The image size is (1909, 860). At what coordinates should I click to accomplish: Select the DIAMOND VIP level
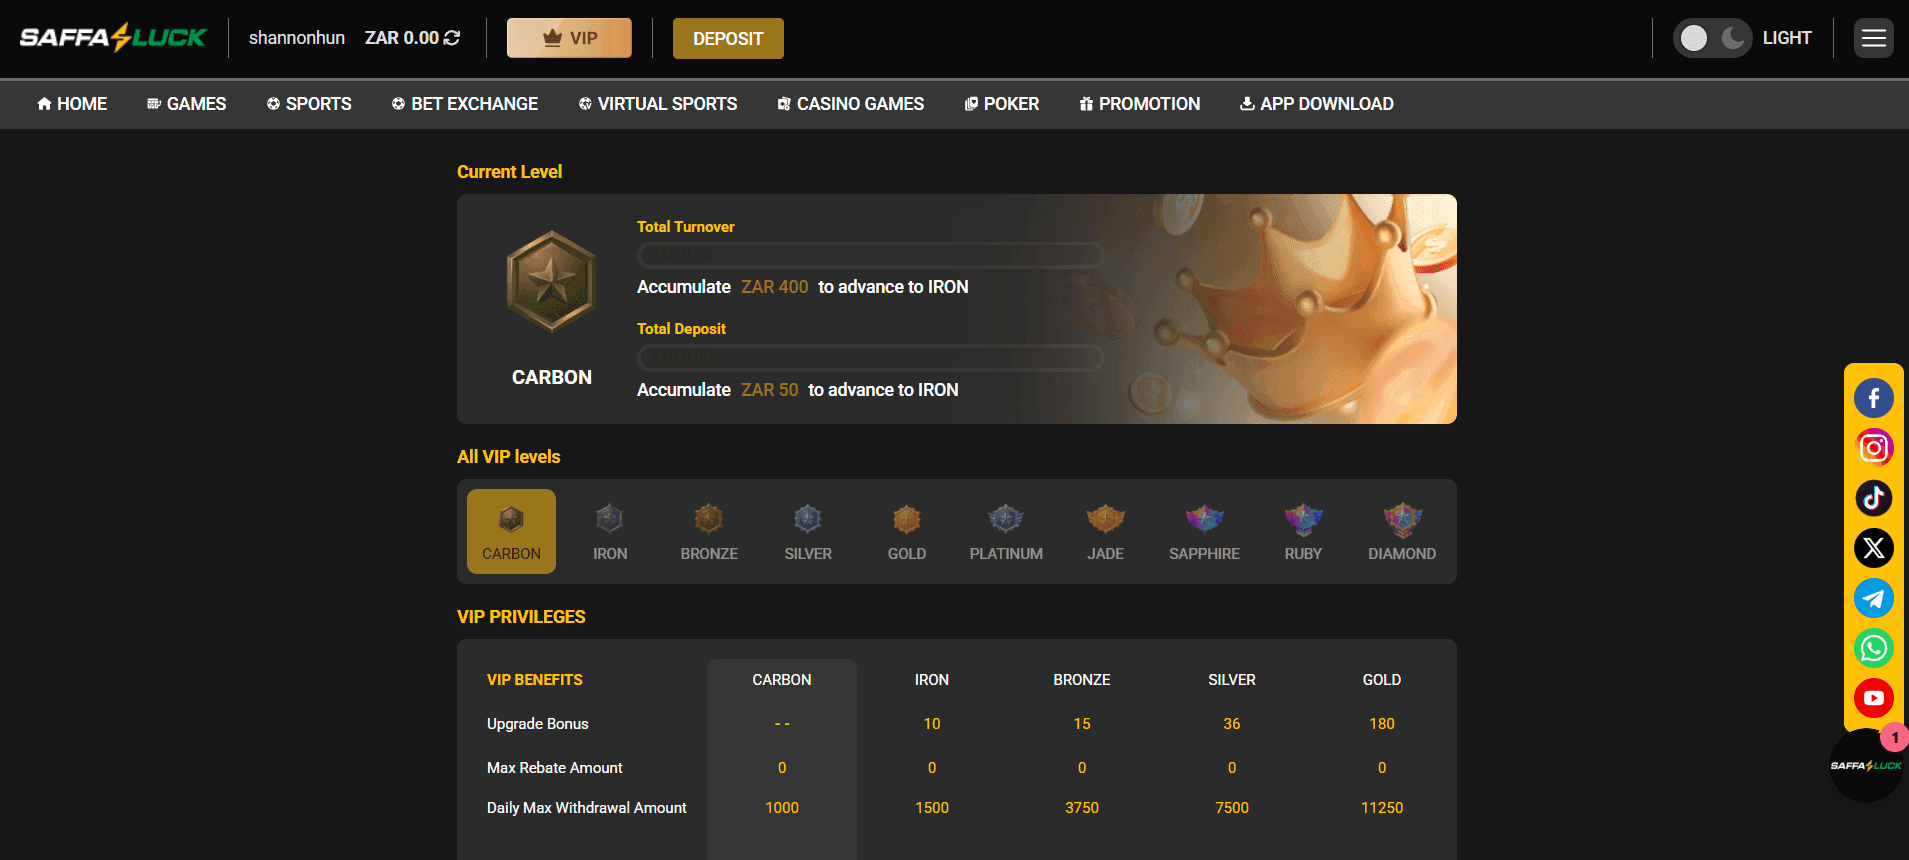(x=1401, y=531)
